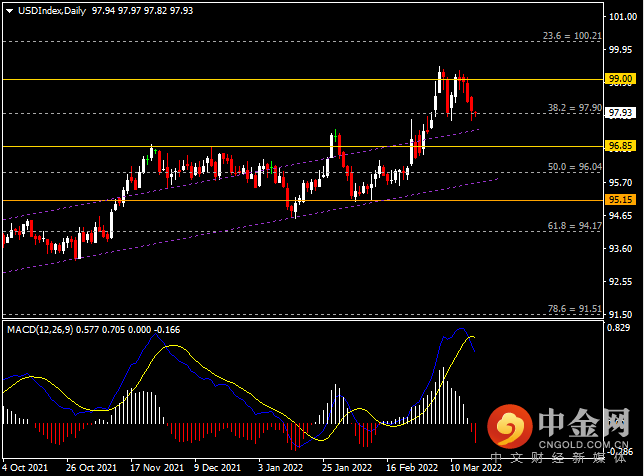Select the 16 Feb 2022 date label
The height and width of the screenshot is (476, 644).
click(412, 468)
